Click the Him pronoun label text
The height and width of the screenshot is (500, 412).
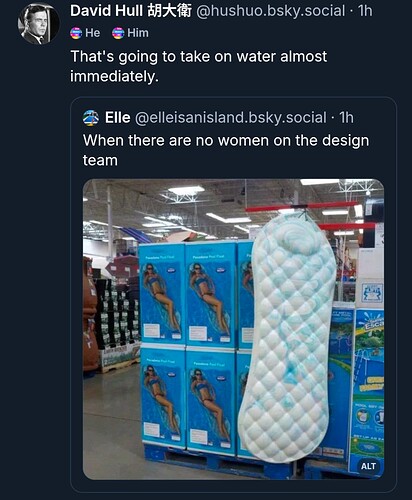coord(138,33)
